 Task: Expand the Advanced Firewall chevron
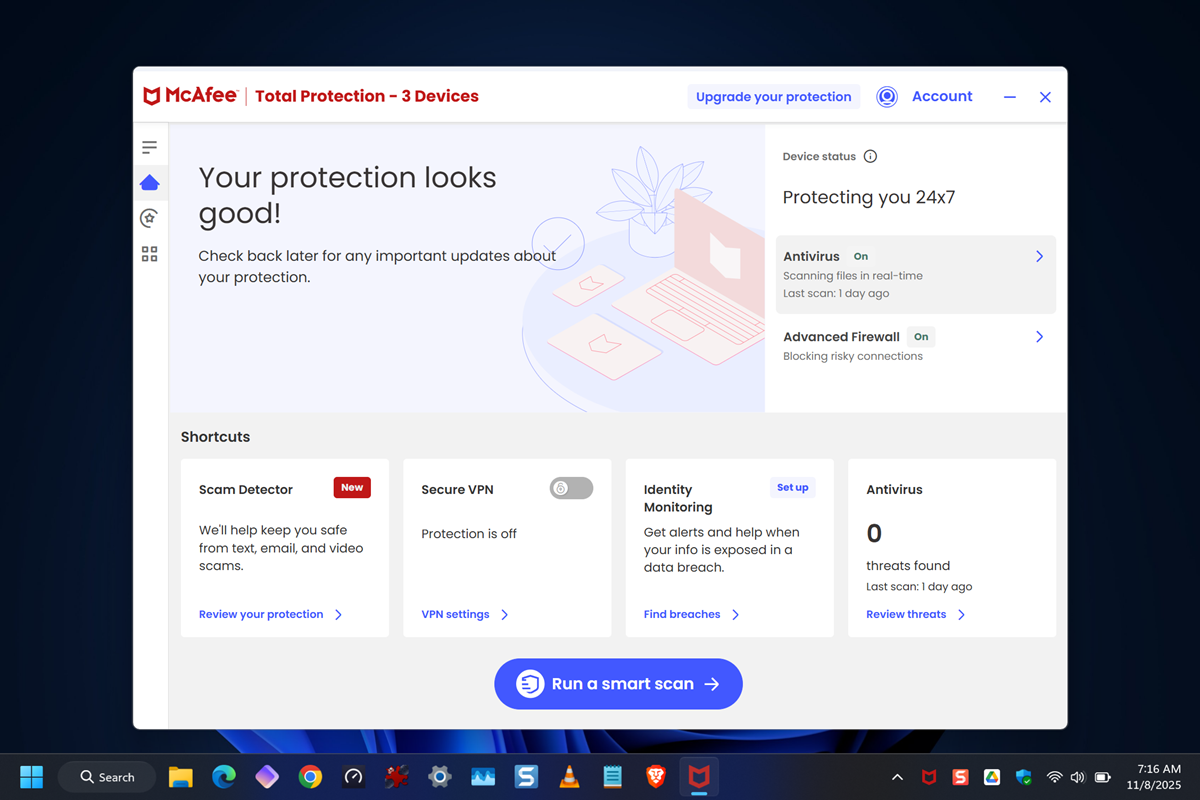pyautogui.click(x=1039, y=337)
